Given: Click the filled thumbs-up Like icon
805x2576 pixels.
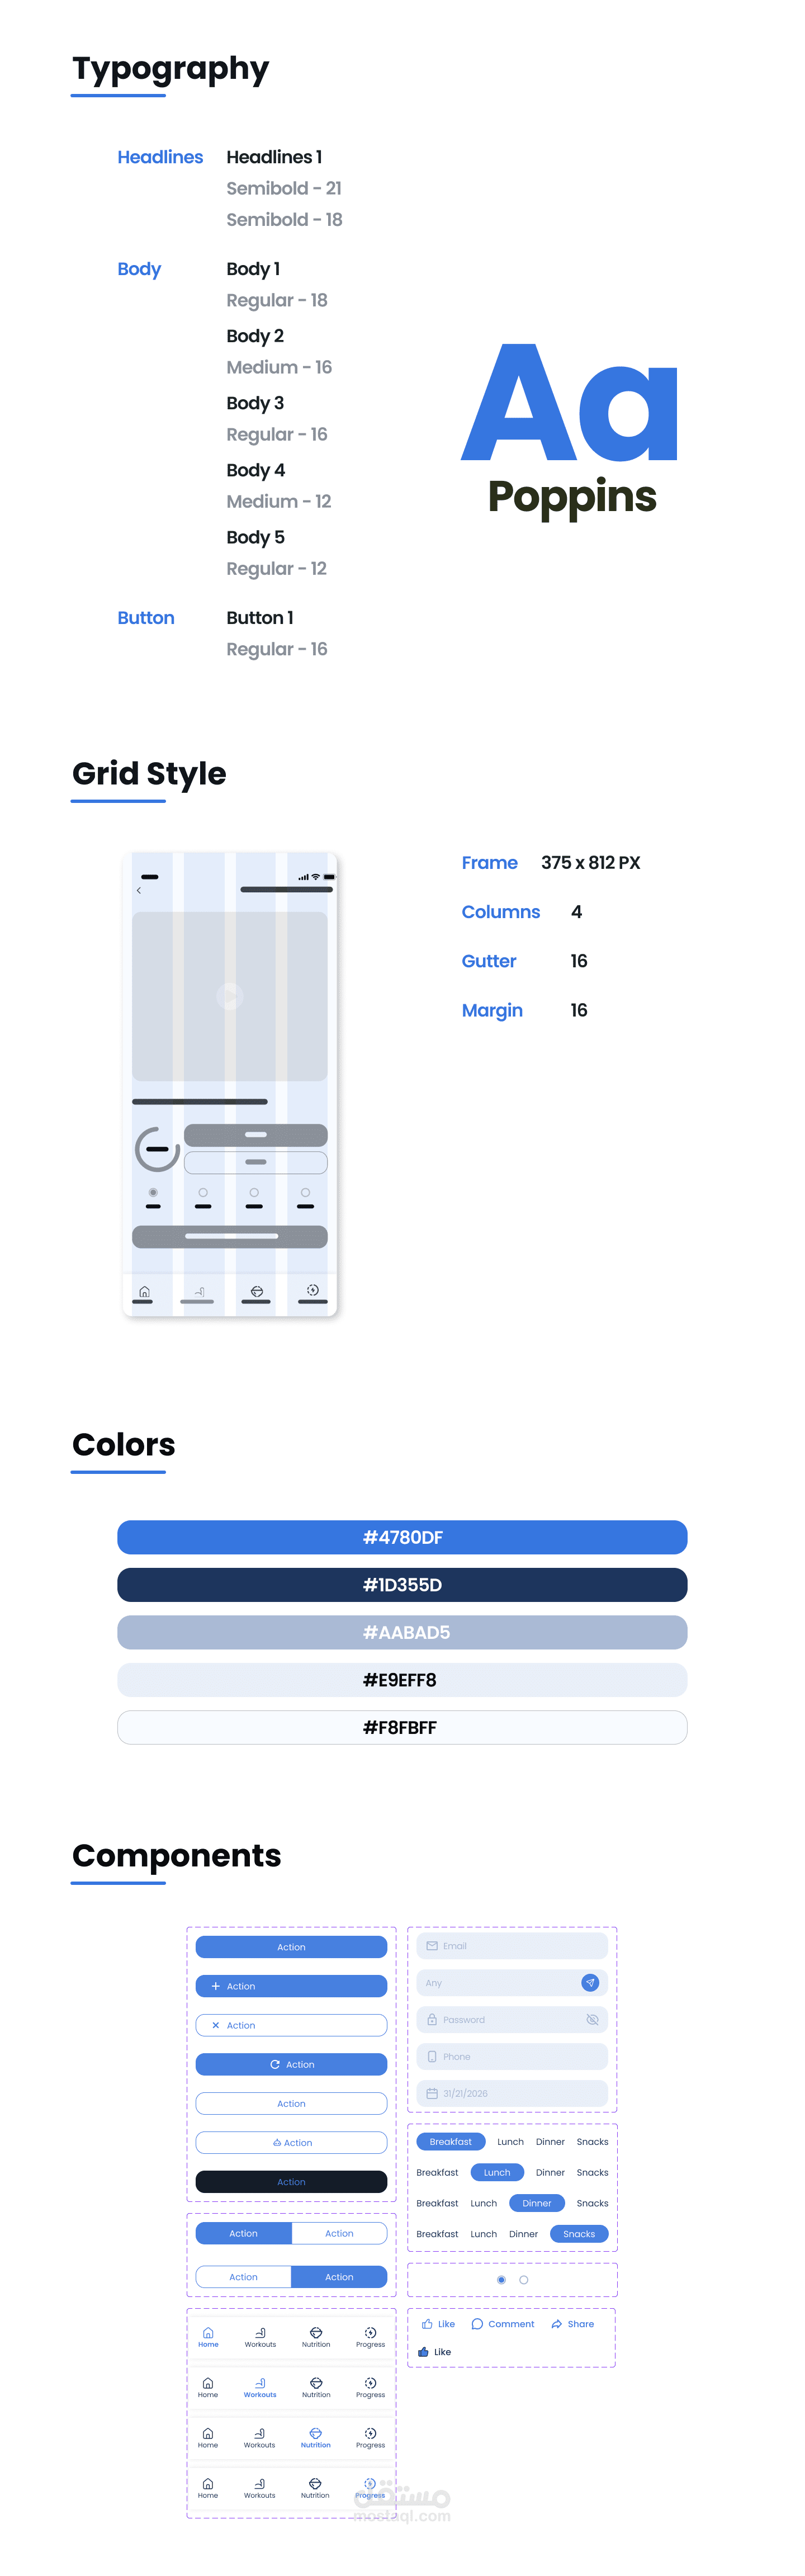Looking at the screenshot, I should [x=423, y=2352].
